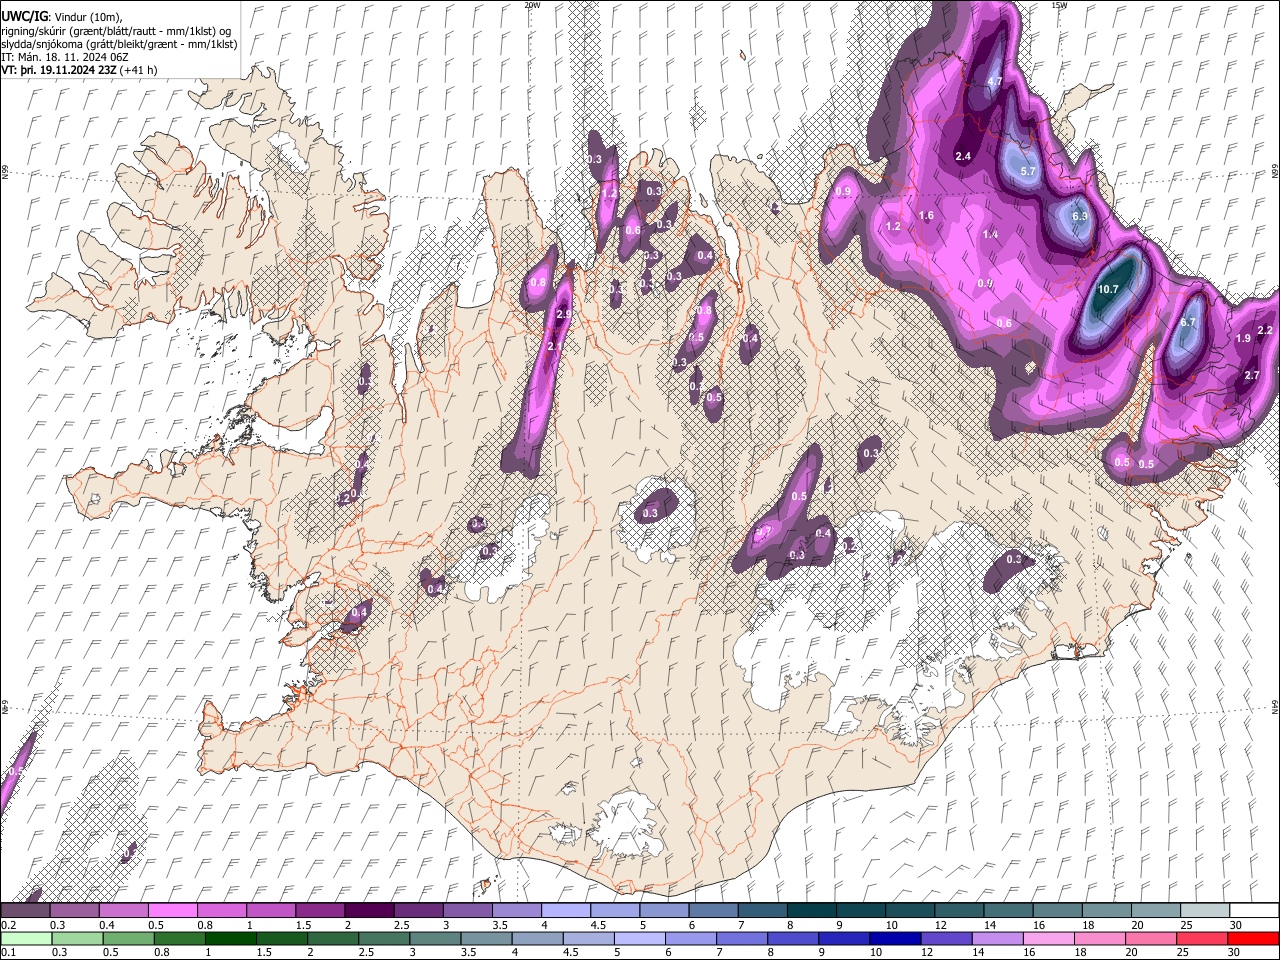Click the 10.7 precipitation maximum label

click(1107, 290)
